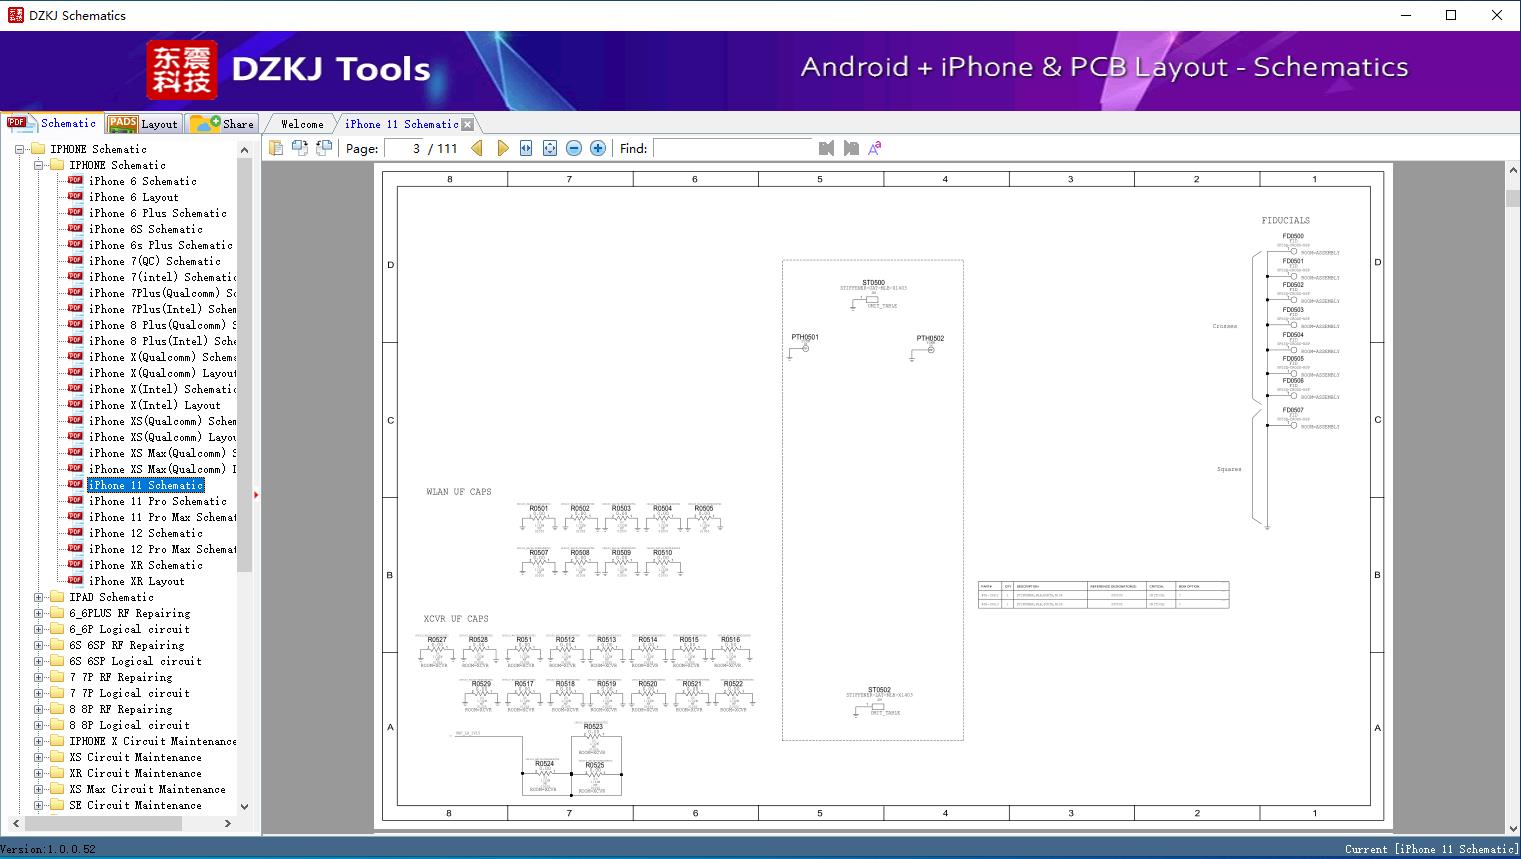1521x859 pixels.
Task: Toggle match case search option icon
Action: tap(874, 148)
